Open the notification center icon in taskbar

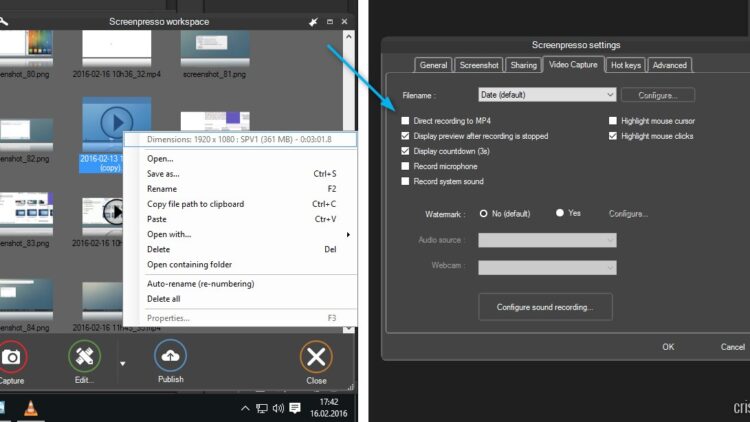tap(295, 409)
